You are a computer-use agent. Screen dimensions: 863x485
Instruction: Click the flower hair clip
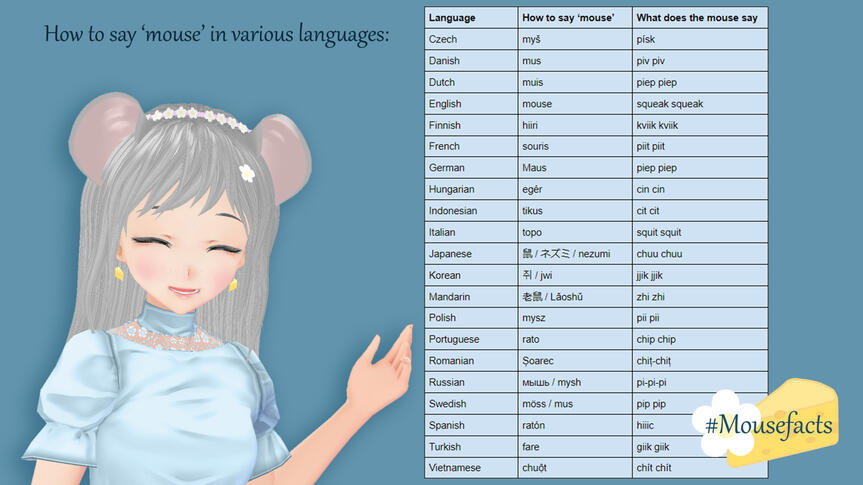[x=247, y=173]
